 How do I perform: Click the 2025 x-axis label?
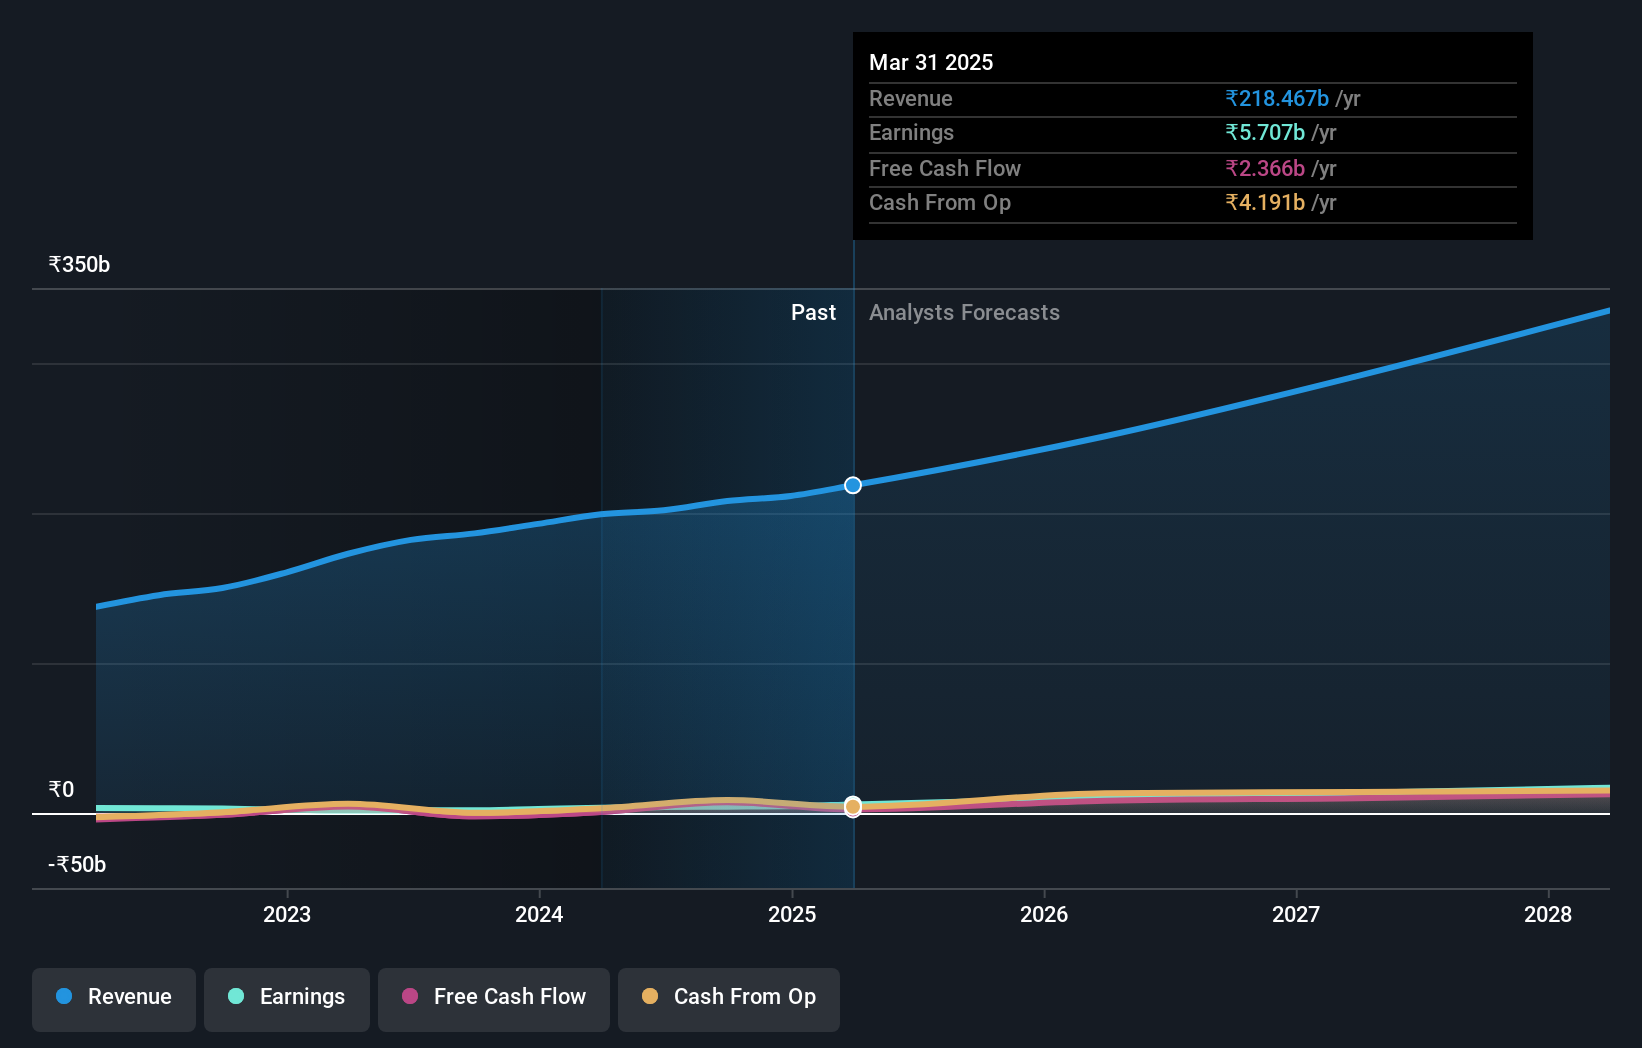click(x=792, y=914)
